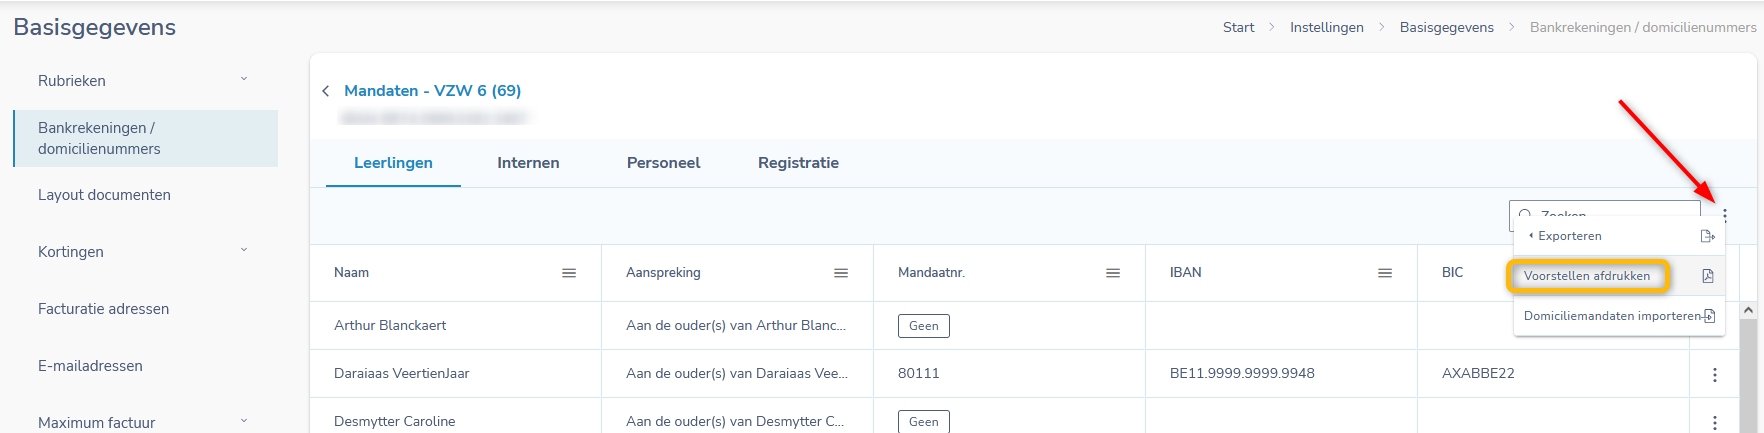Switch to the Personeel tab
Screen dimensions: 1764x433
click(x=663, y=163)
